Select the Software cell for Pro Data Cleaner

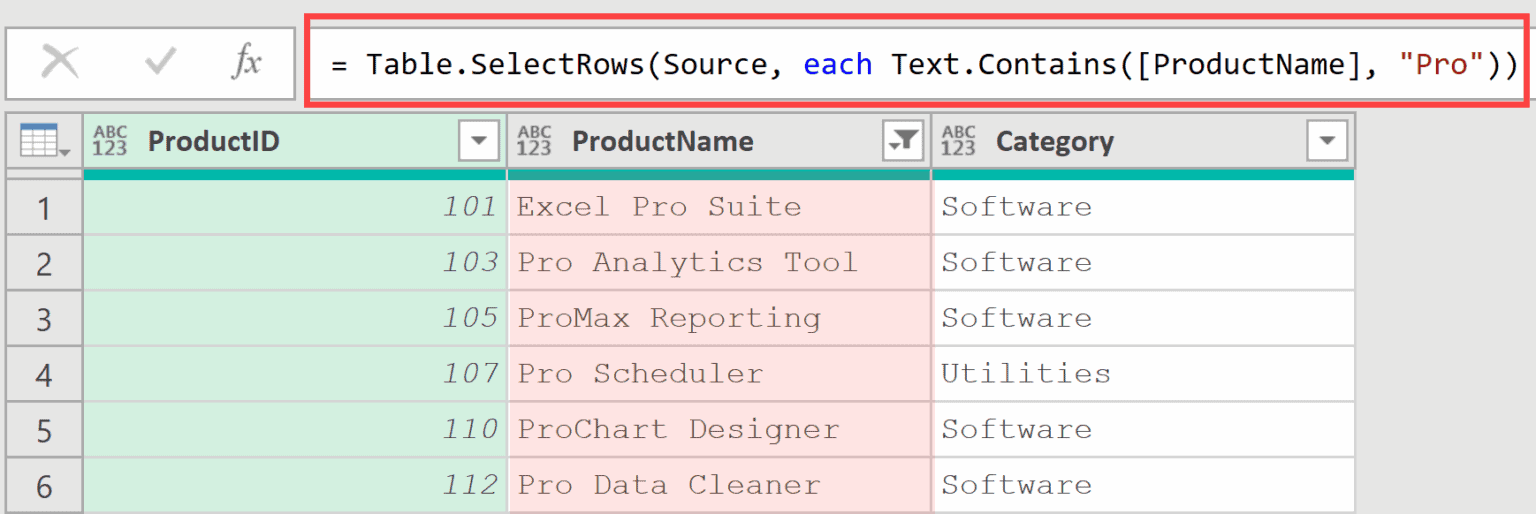pos(1143,486)
